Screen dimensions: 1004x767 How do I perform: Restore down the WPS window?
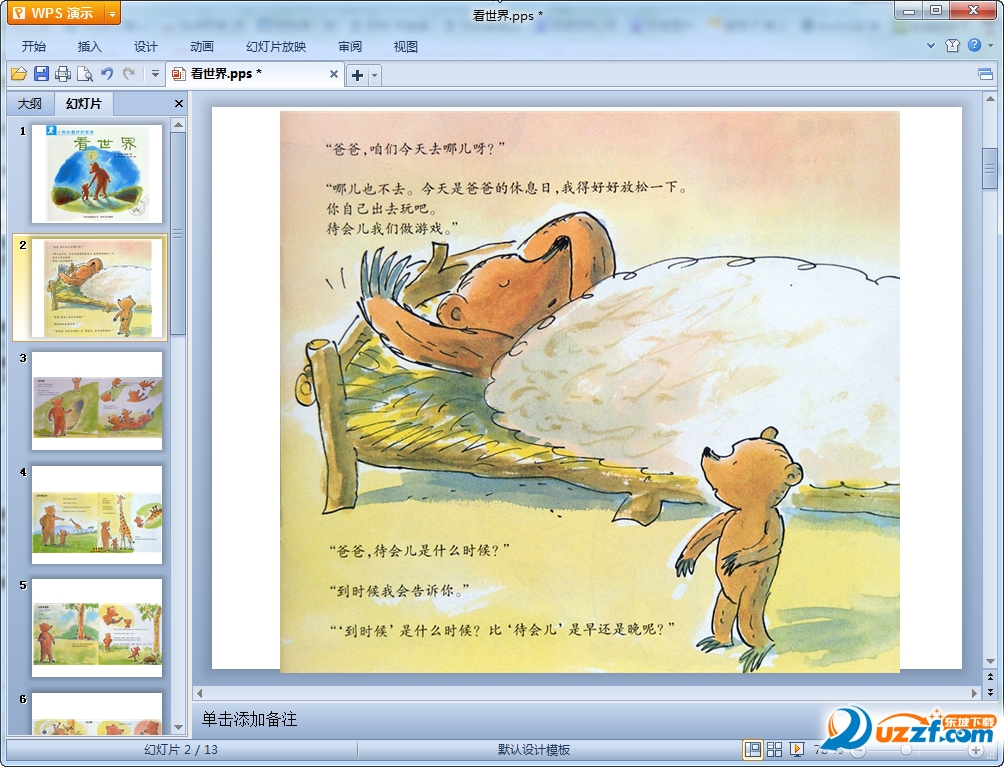935,10
